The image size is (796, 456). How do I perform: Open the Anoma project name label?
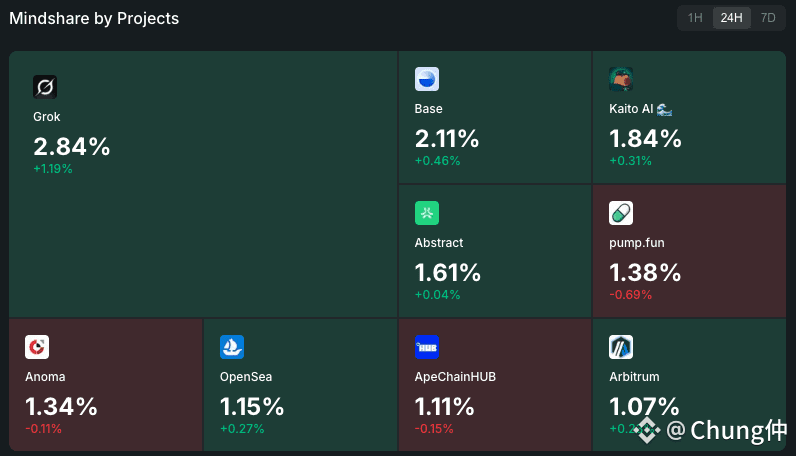click(45, 377)
